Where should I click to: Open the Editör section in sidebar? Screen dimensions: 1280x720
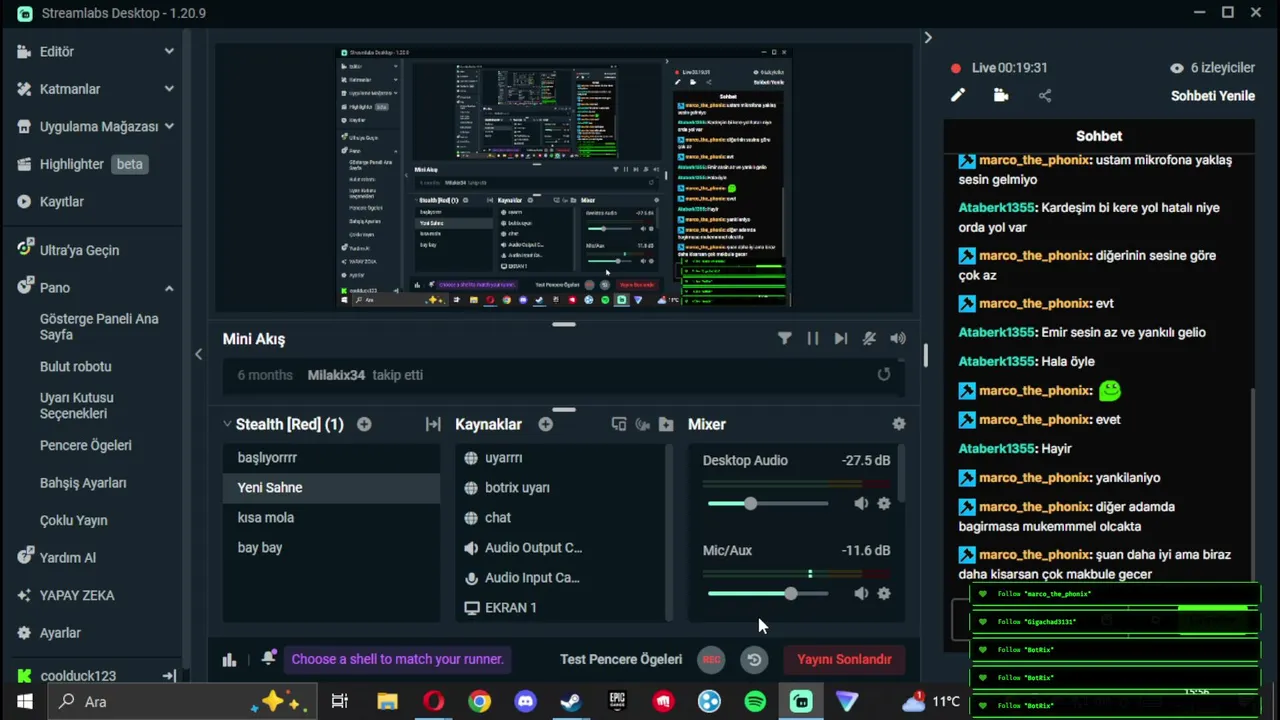tap(57, 52)
